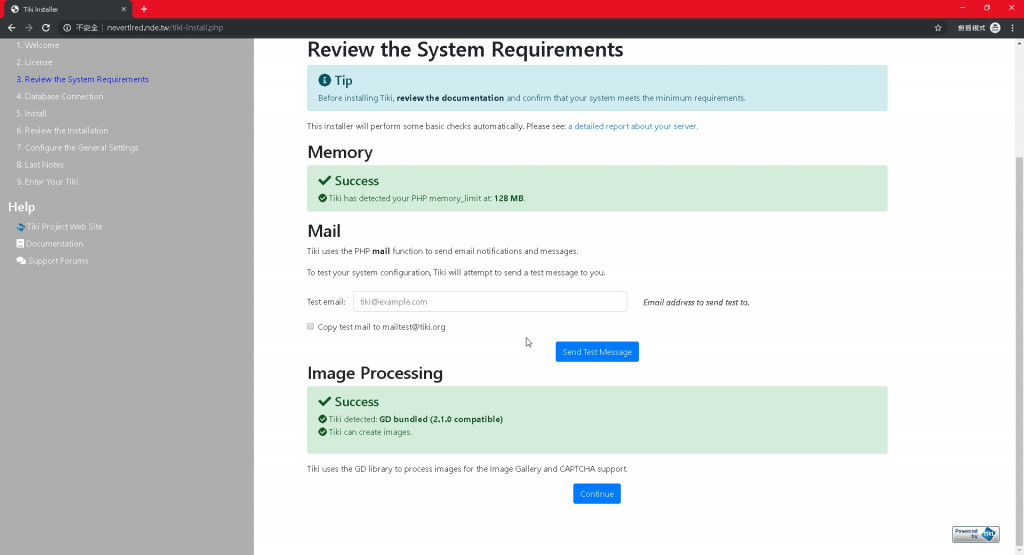Screen dimensions: 1024x555
Task: Click the not-secure site info icon
Action: (67, 27)
